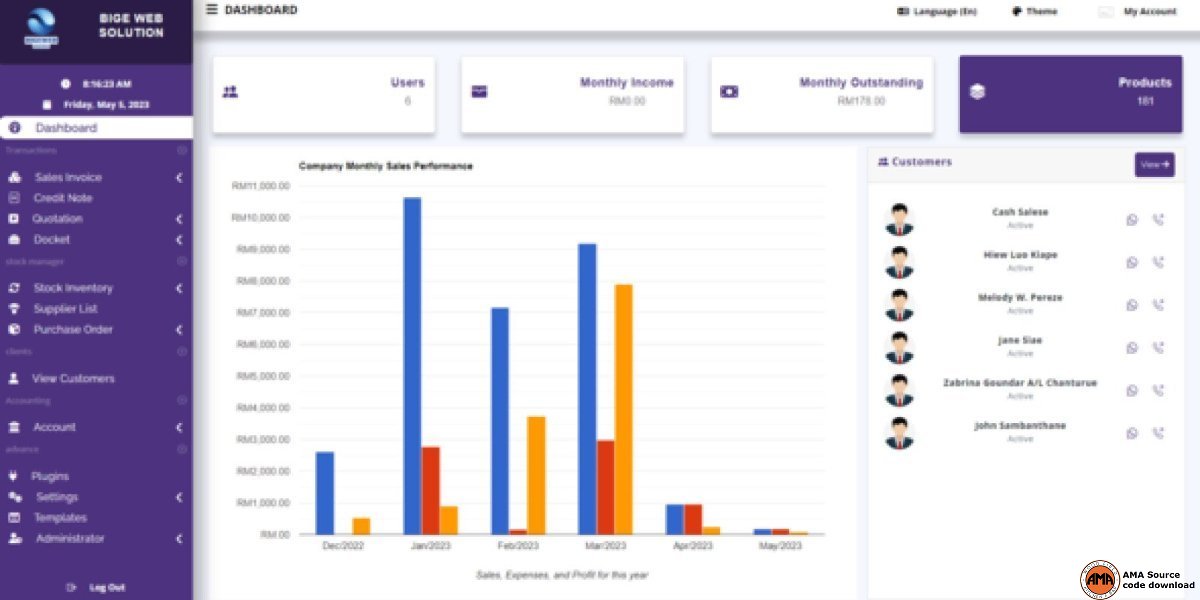Screen dimensions: 1200x600
Task: Click the Users card people icon
Action: click(230, 92)
